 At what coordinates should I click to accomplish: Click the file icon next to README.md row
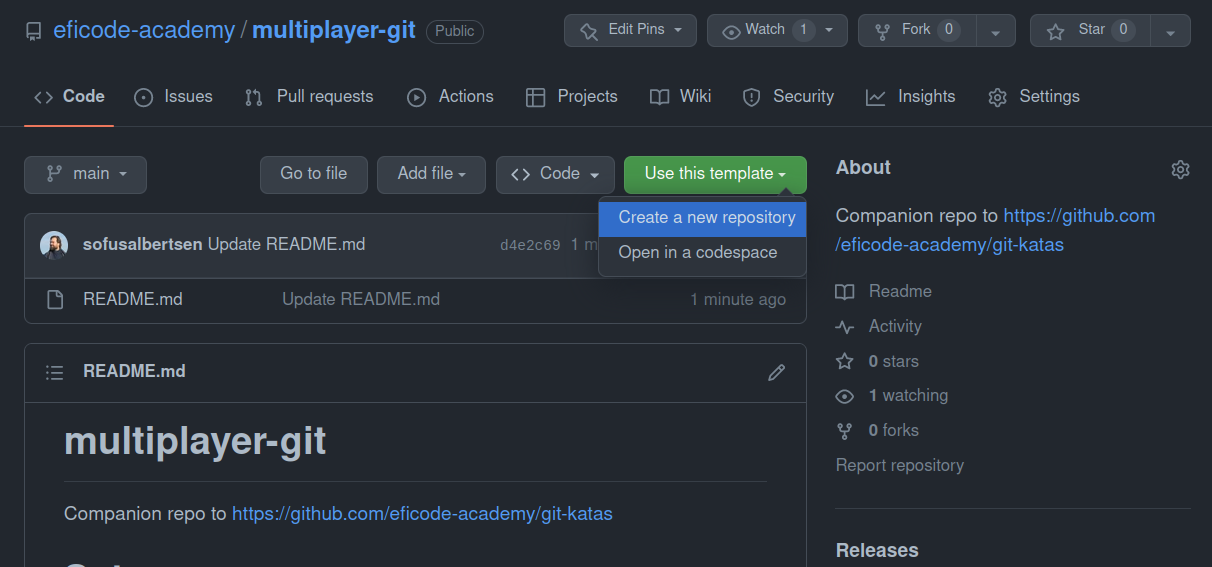pos(55,299)
